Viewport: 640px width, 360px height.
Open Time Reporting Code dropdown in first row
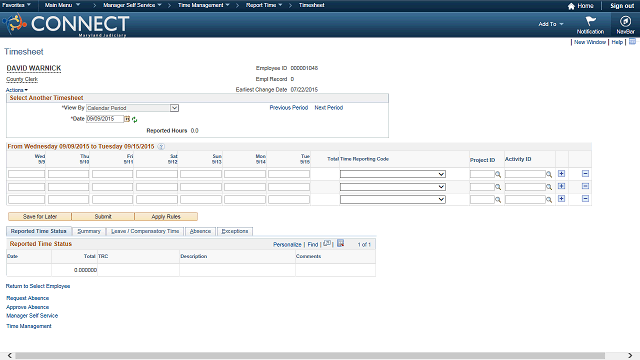click(393, 174)
